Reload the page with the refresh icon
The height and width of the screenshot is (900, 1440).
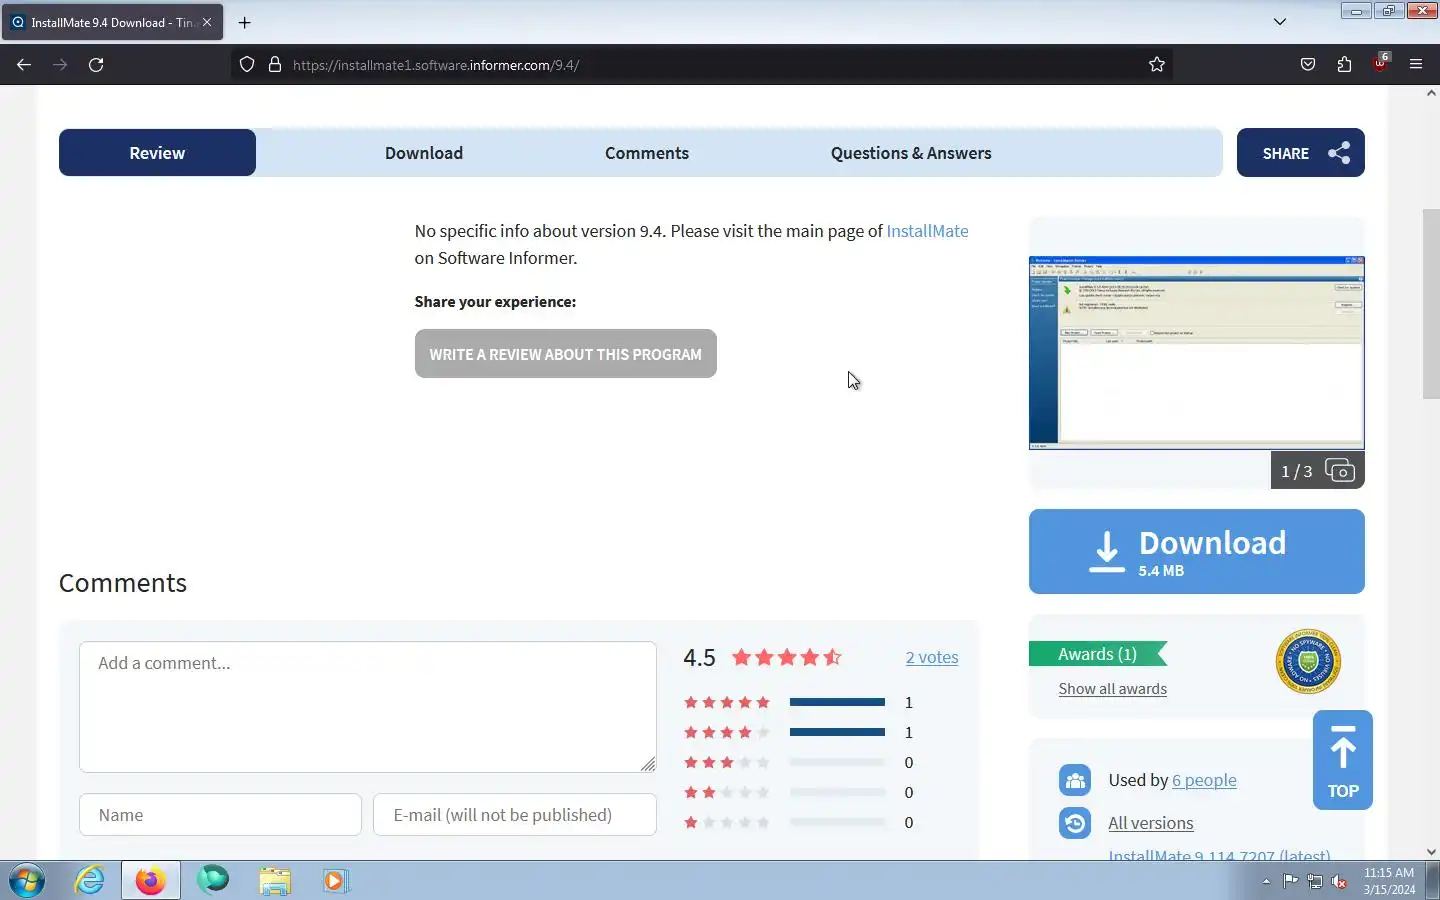(96, 65)
